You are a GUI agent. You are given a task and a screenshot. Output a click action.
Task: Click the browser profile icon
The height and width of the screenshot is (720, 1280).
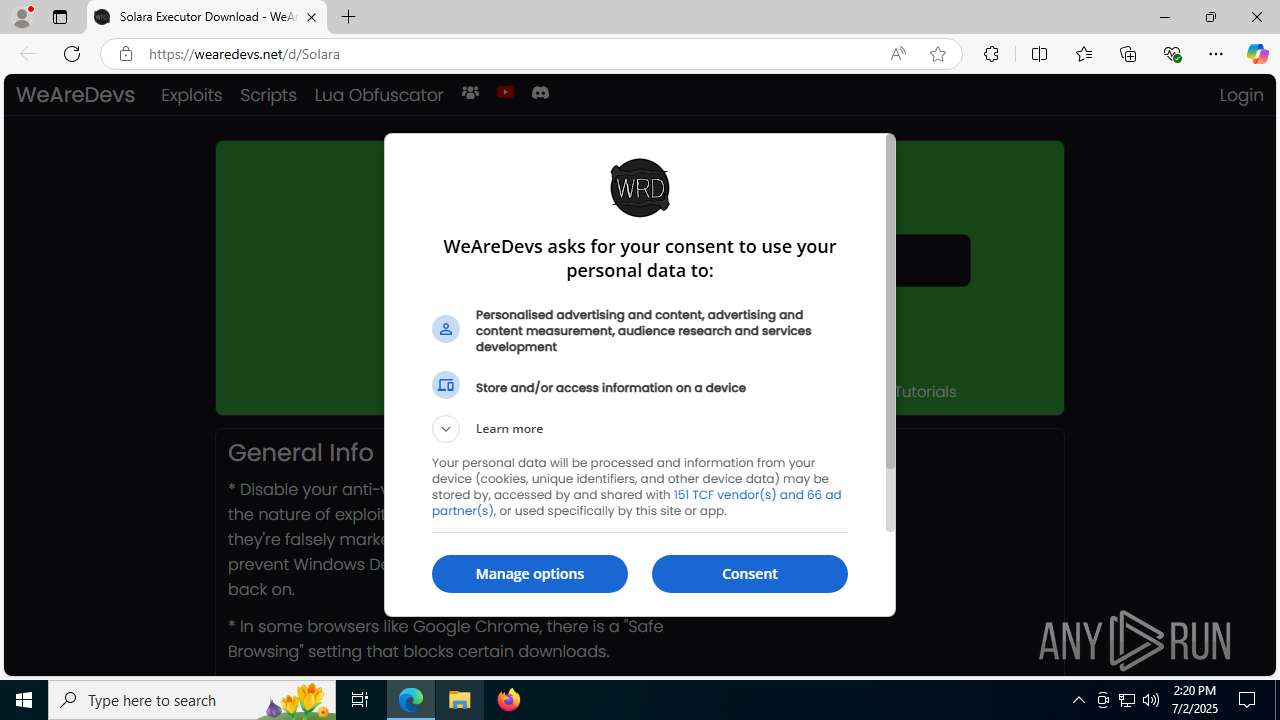[22, 17]
